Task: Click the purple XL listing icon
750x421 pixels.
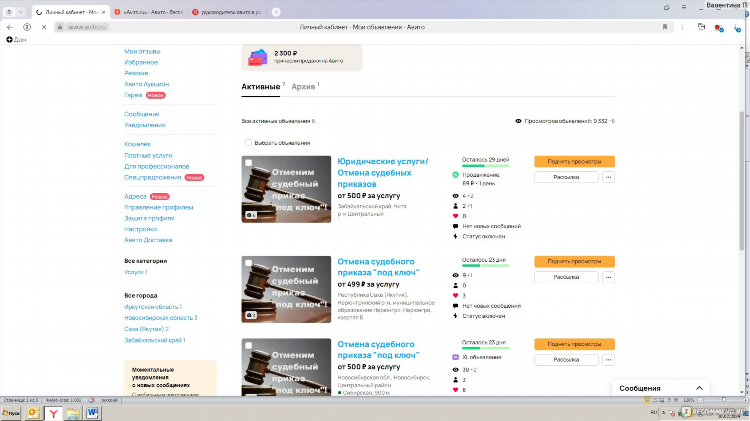Action: click(x=455, y=357)
